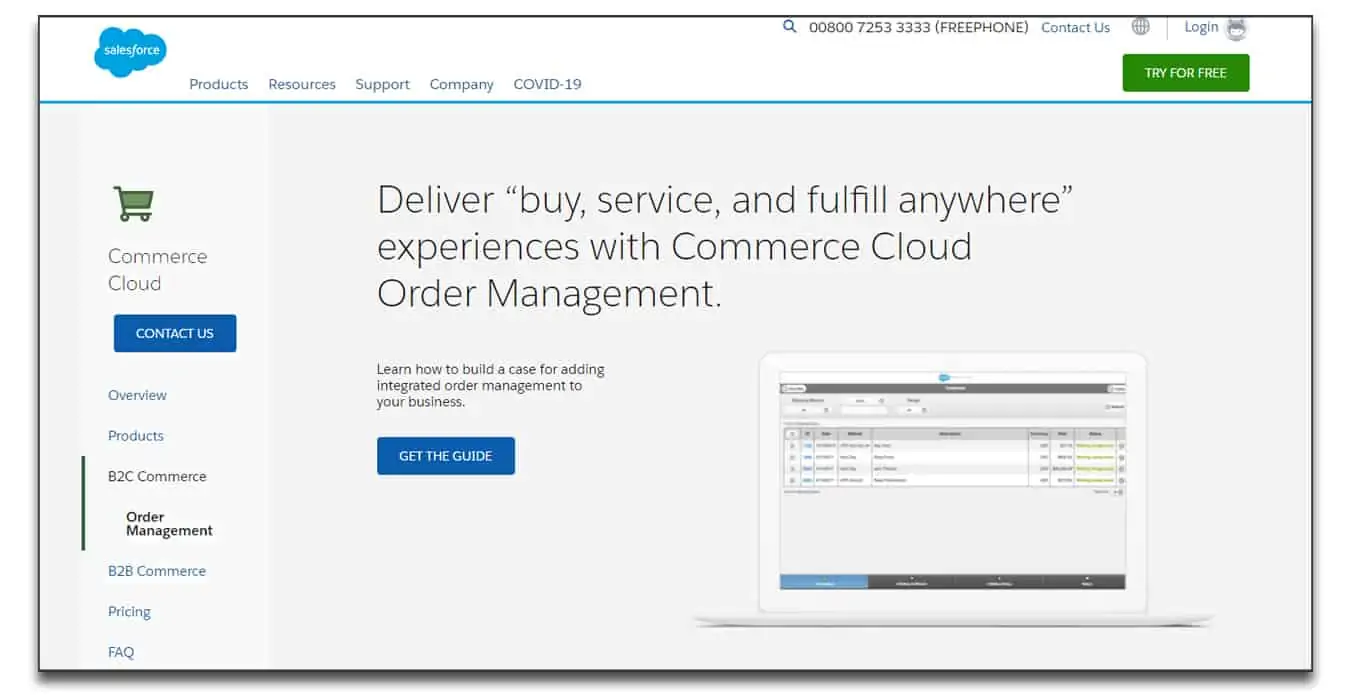This screenshot has height=695, width=1351.
Task: Open the Resources navigation menu
Action: pos(302,84)
